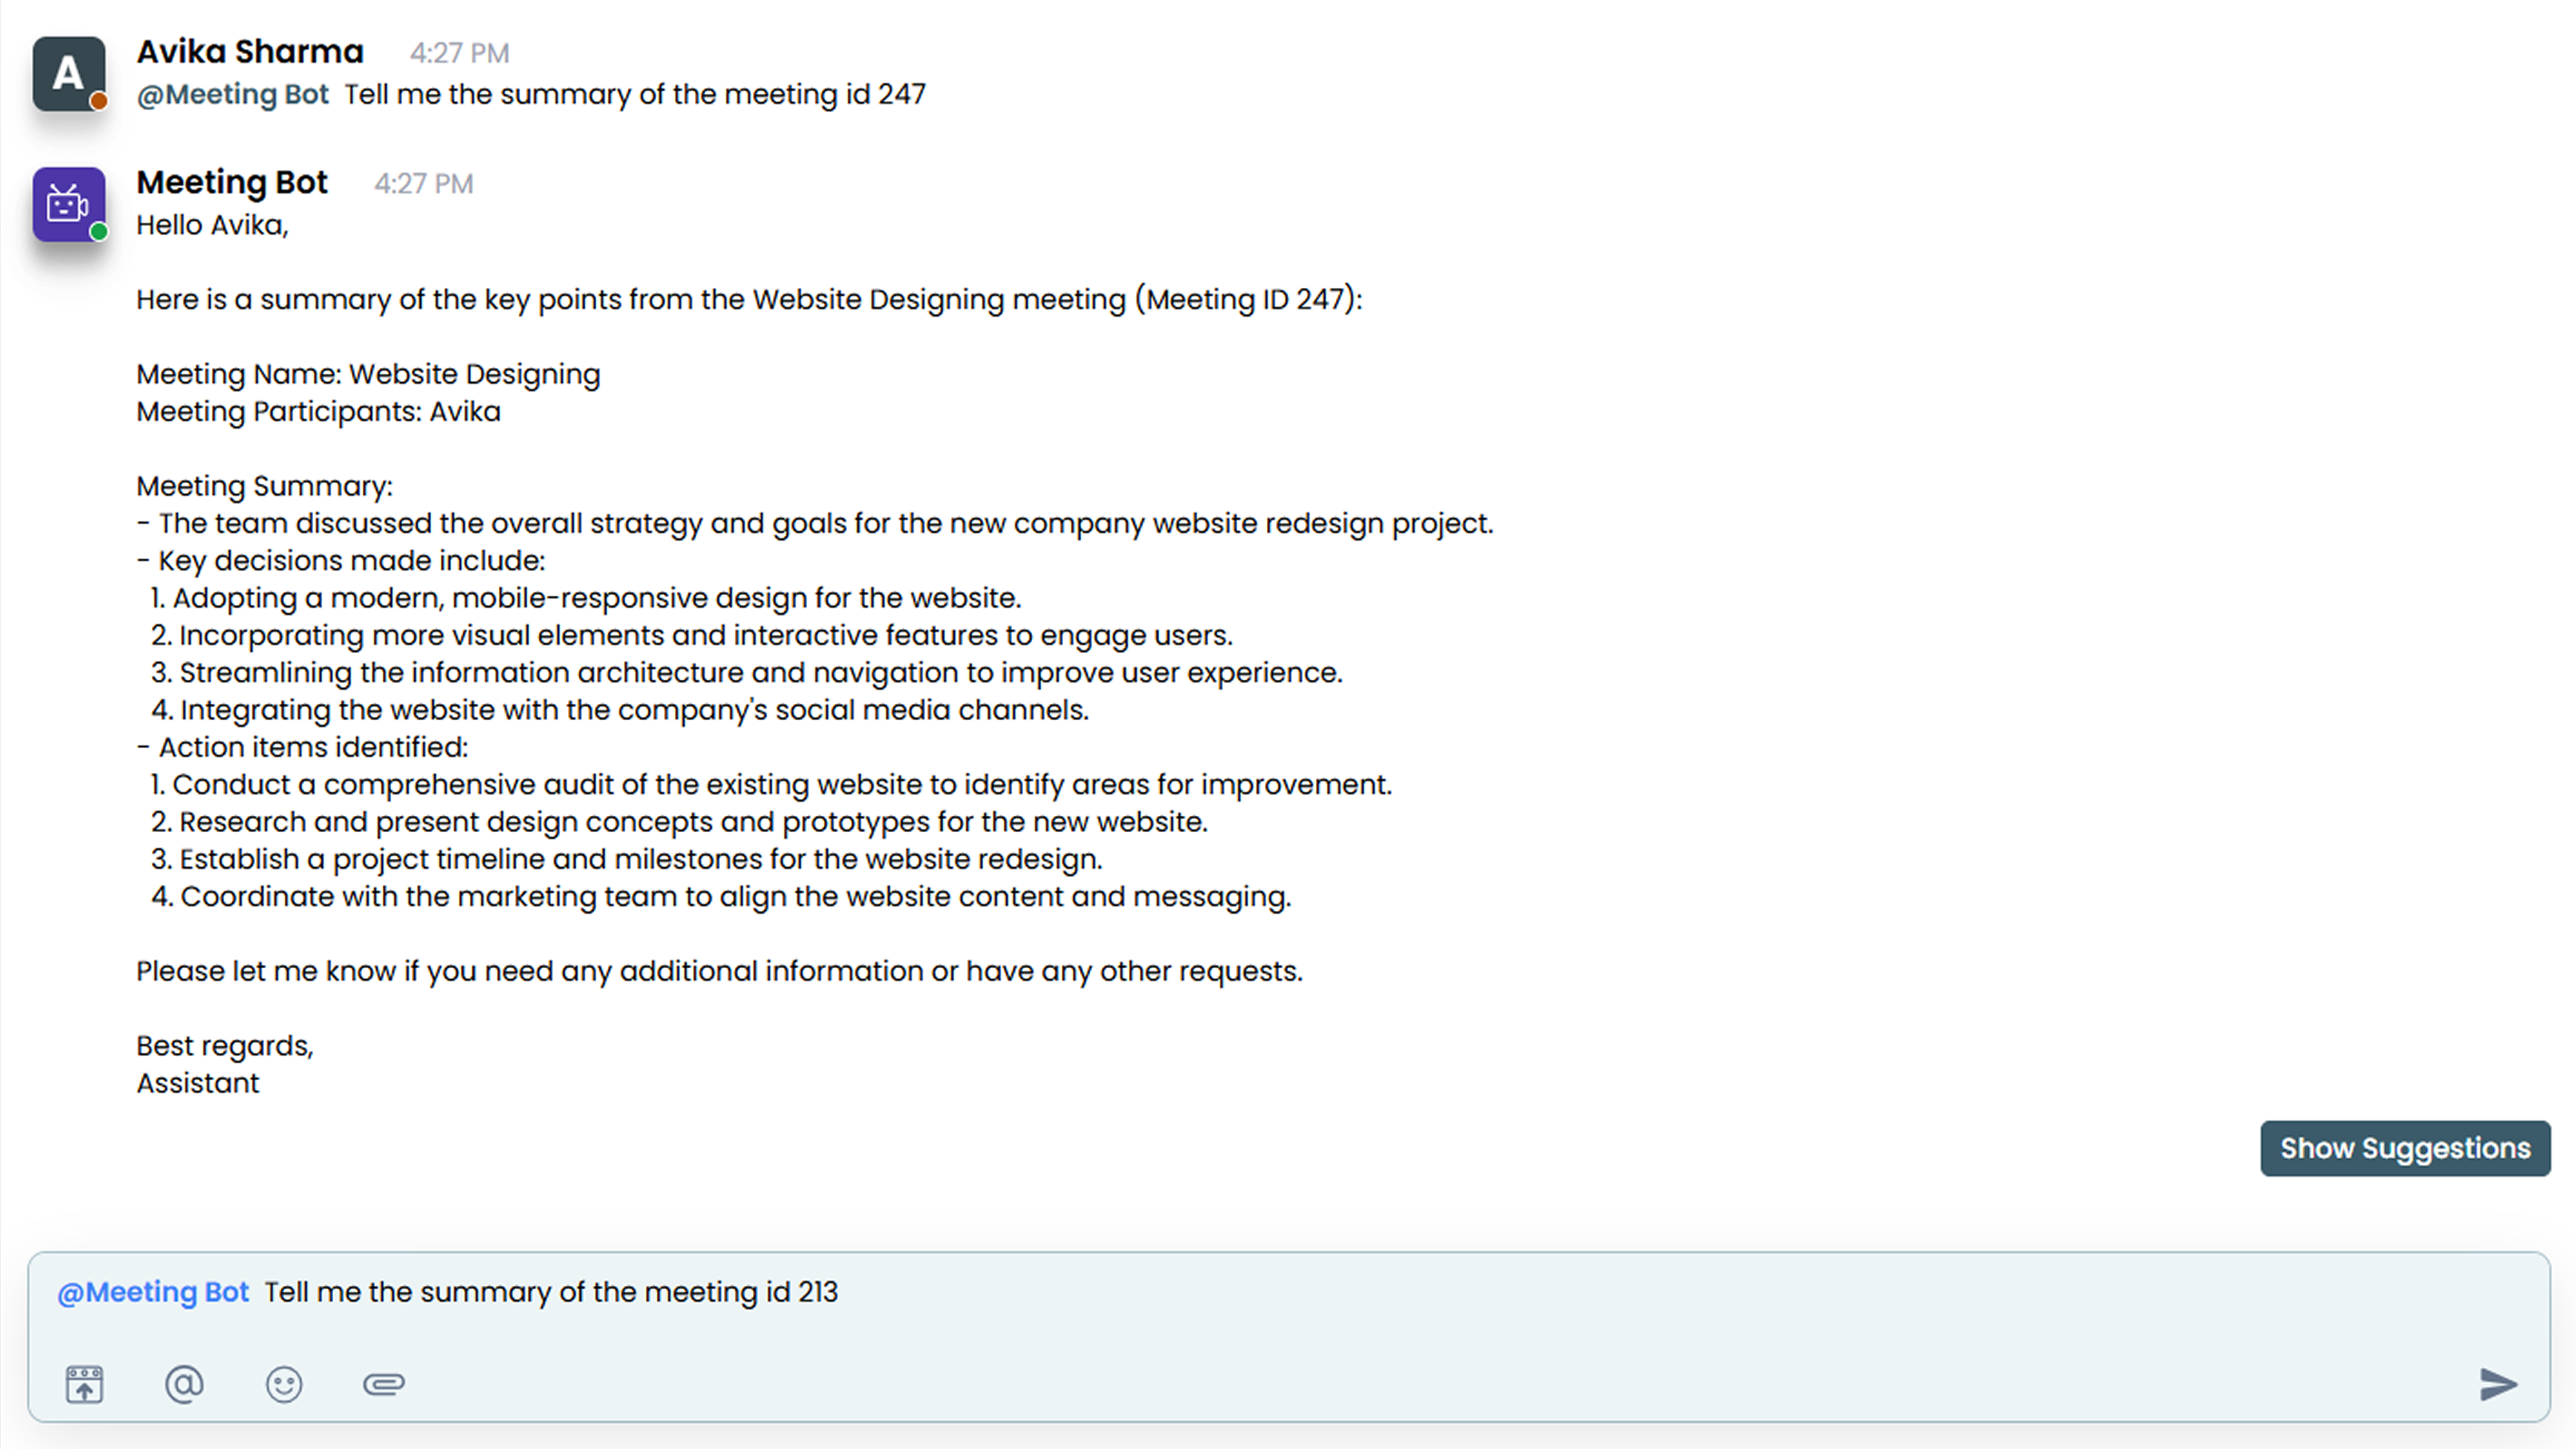Image resolution: width=2576 pixels, height=1449 pixels.
Task: Click the send message arrow icon
Action: pos(2498,1384)
